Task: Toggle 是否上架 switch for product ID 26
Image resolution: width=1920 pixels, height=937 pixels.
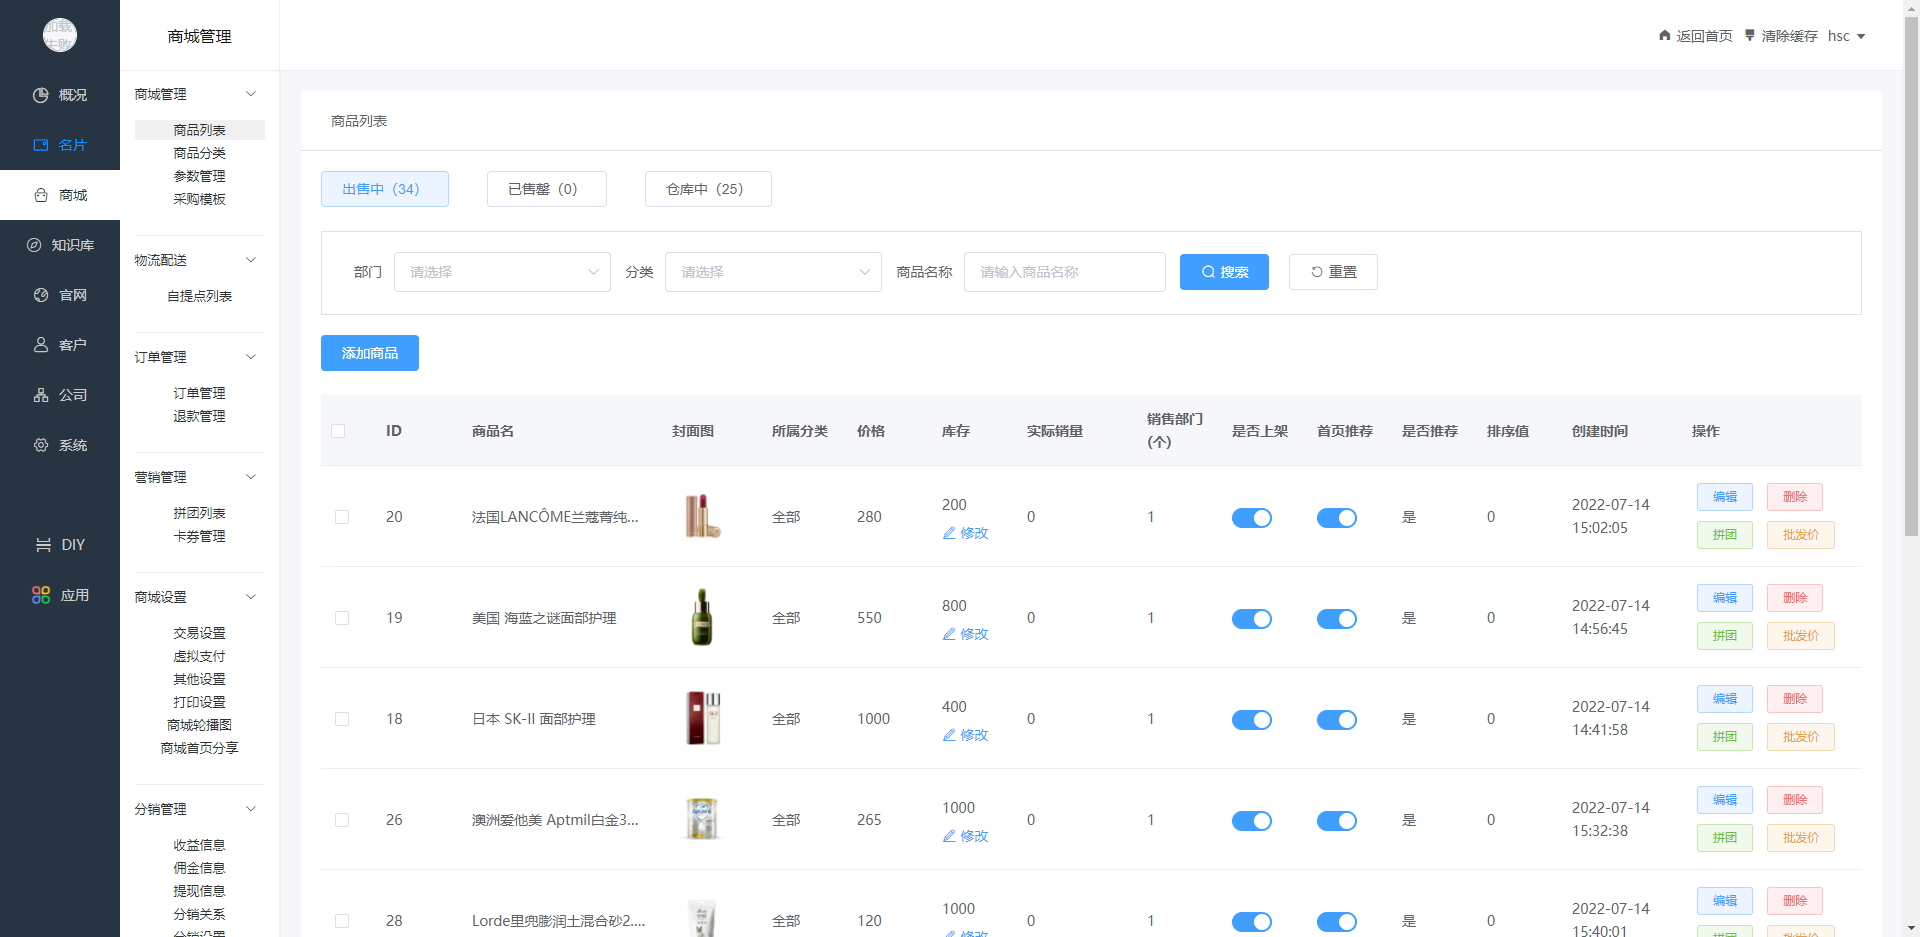Action: [1252, 821]
